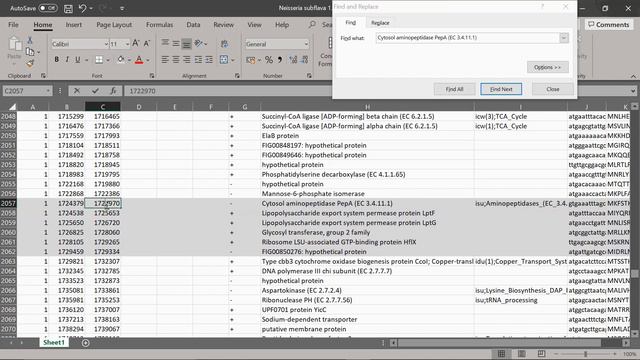Screen dimensions: 640x360
Task: Click Decrease Decimal icon
Action: click(x=304, y=60)
